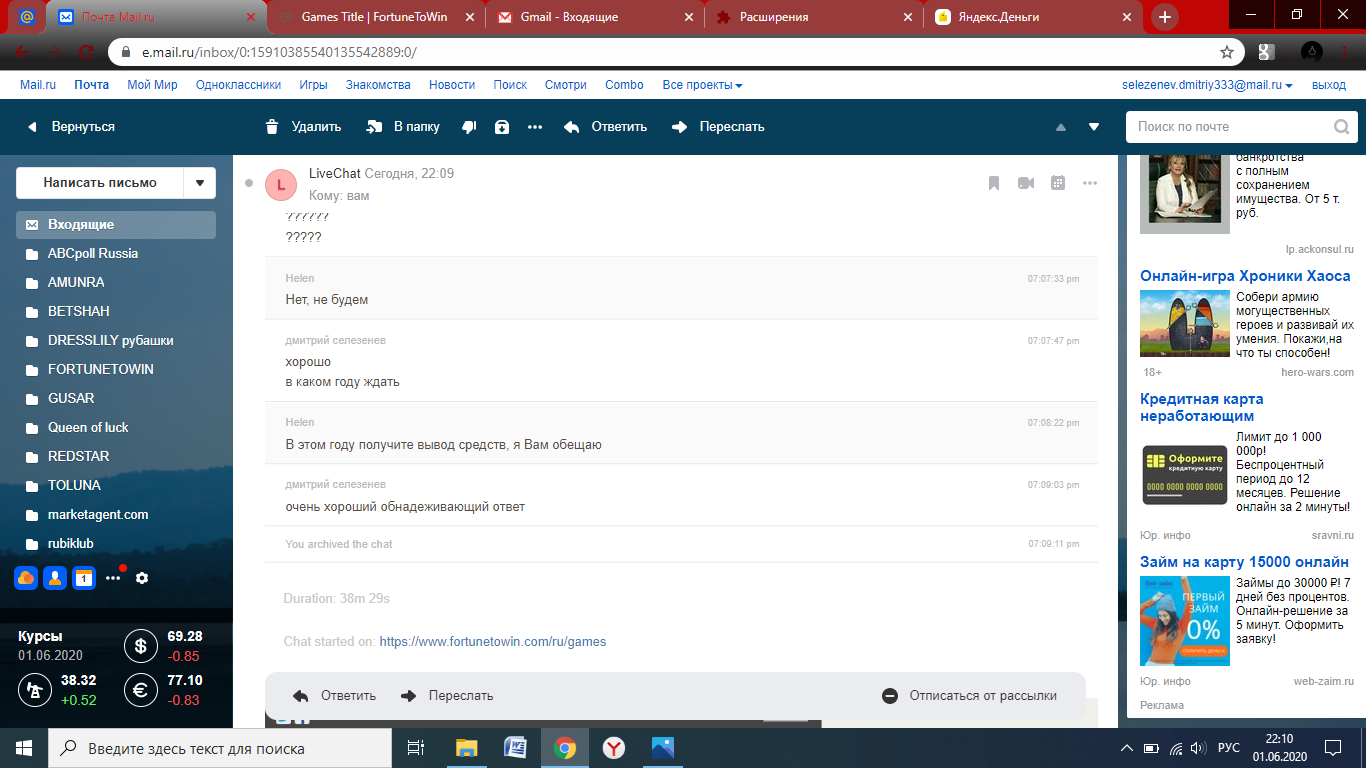Open Входящие folder
This screenshot has height=768, width=1366.
tap(116, 225)
